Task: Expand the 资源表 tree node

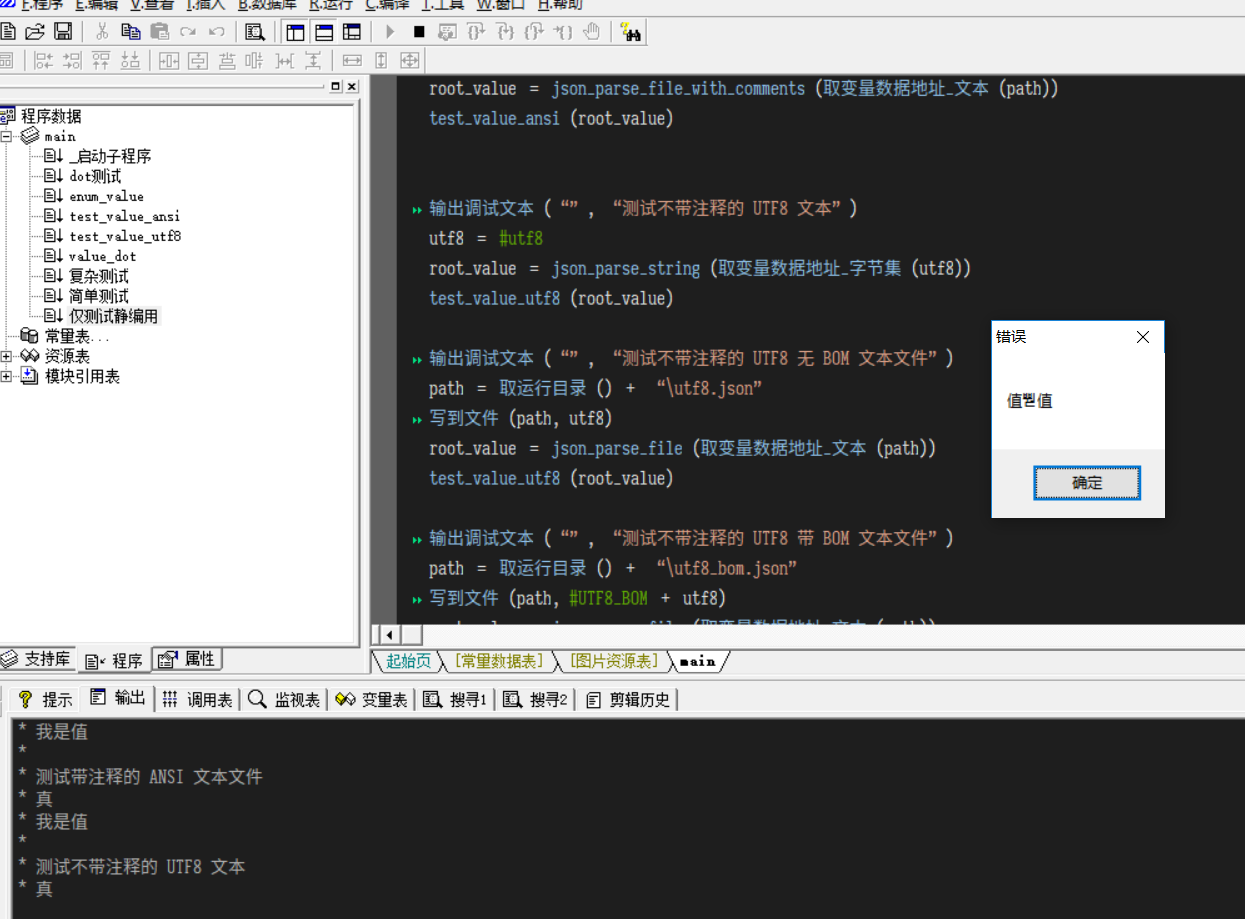Action: (x=6, y=356)
